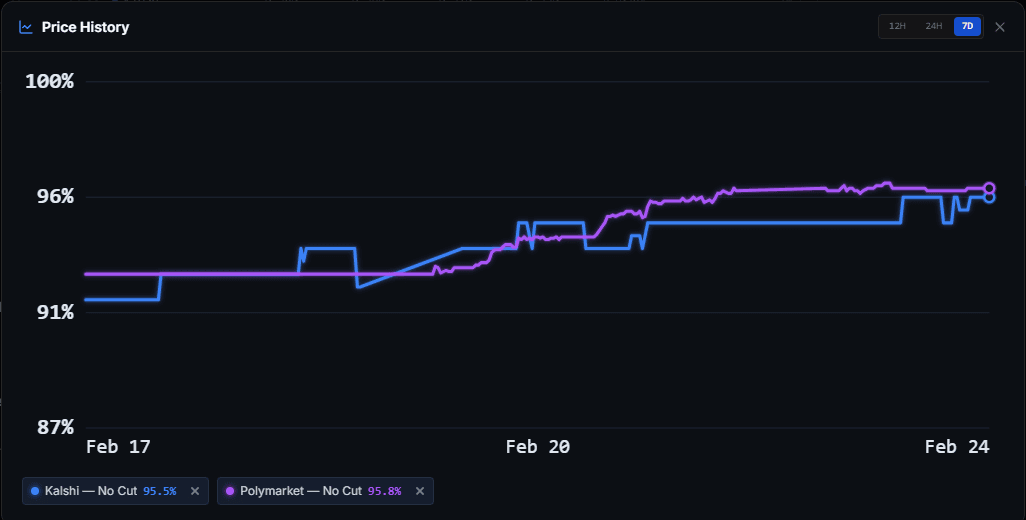Click the Kalshi — No Cut legend label
Viewport: 1026px width, 520px height.
91,491
